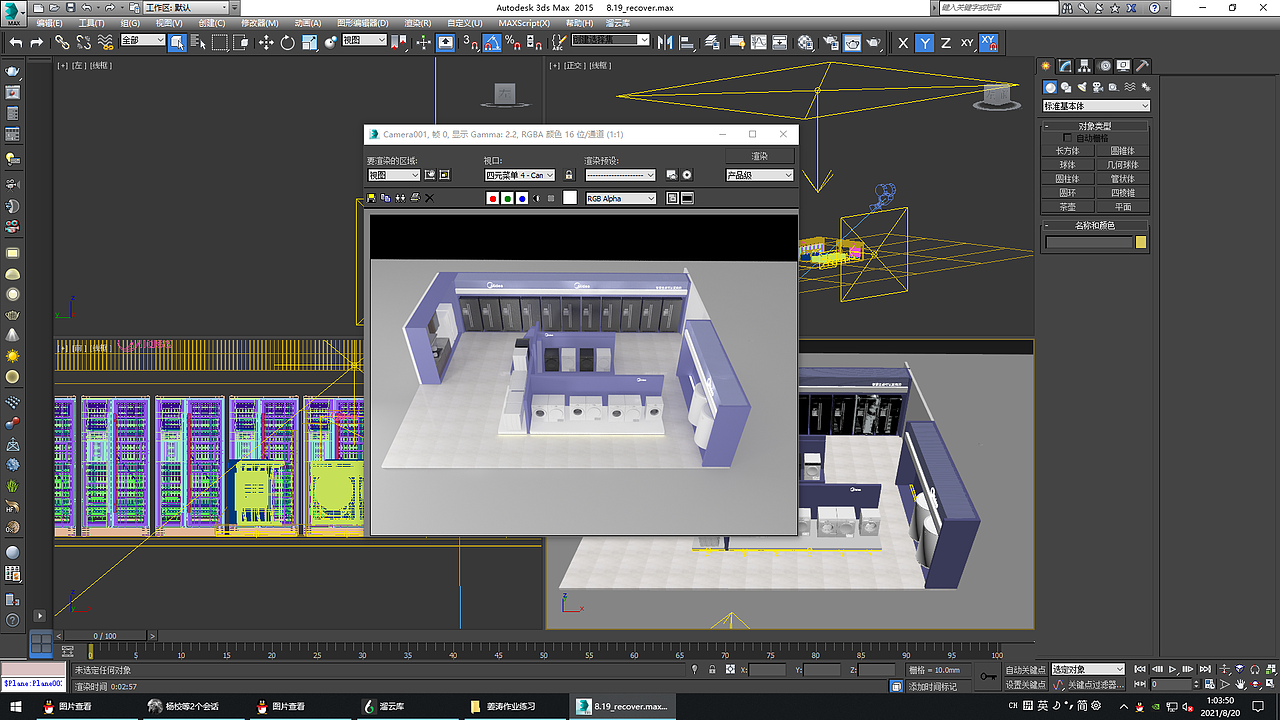
Task: Click the Save Image icon in render window
Action: click(x=370, y=198)
